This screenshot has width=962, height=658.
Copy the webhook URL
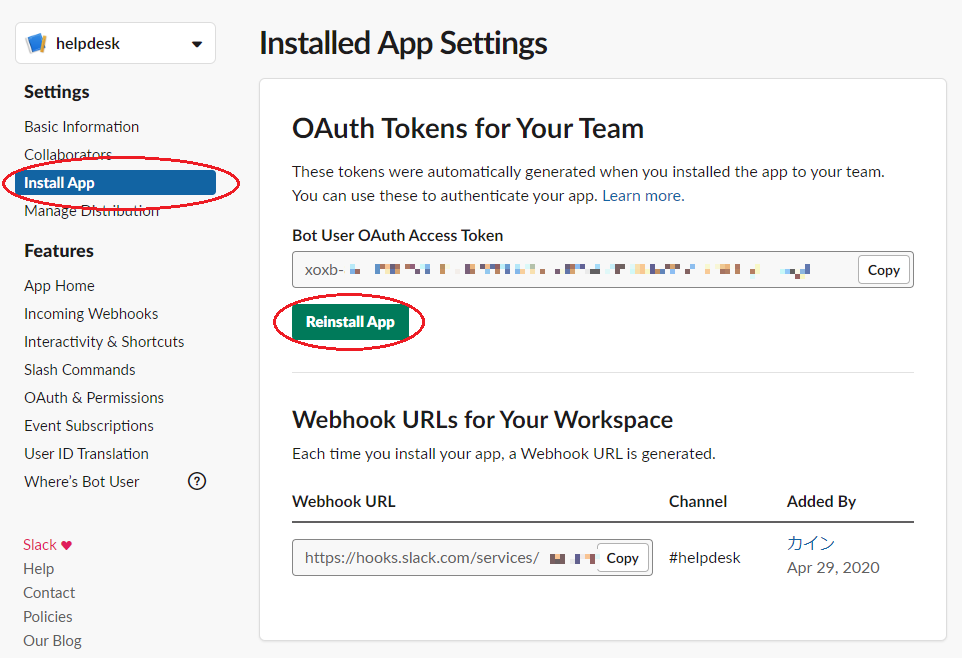pos(623,558)
